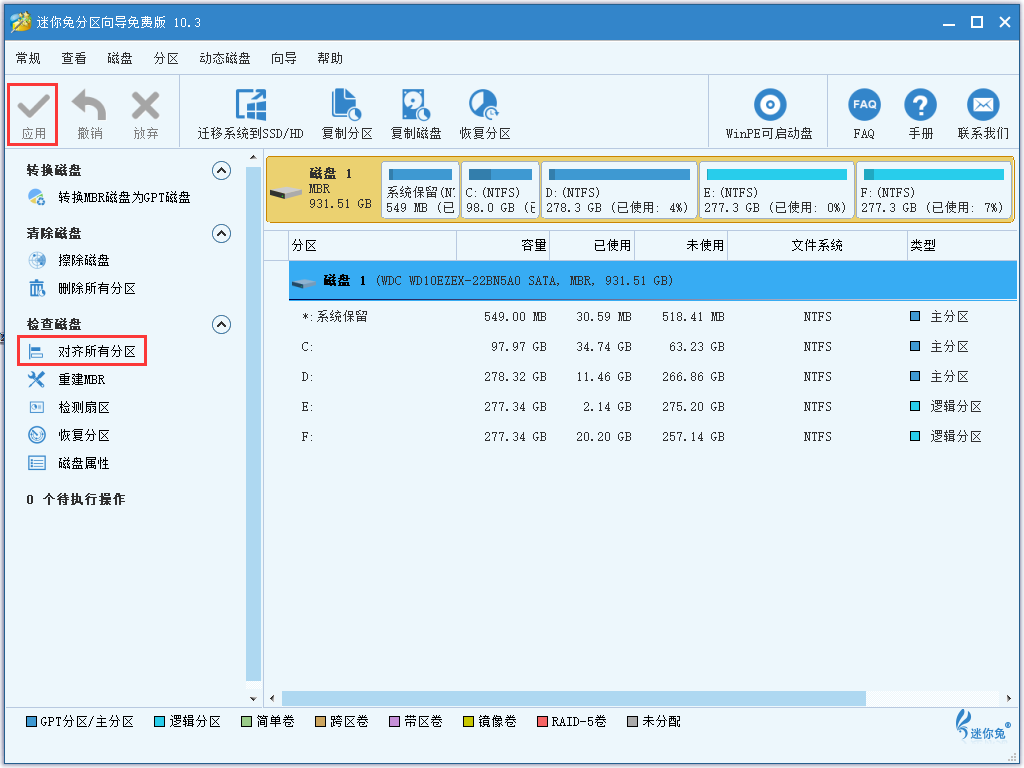
Task: Select the F: (NTFS) block in disk map
Action: (x=933, y=190)
